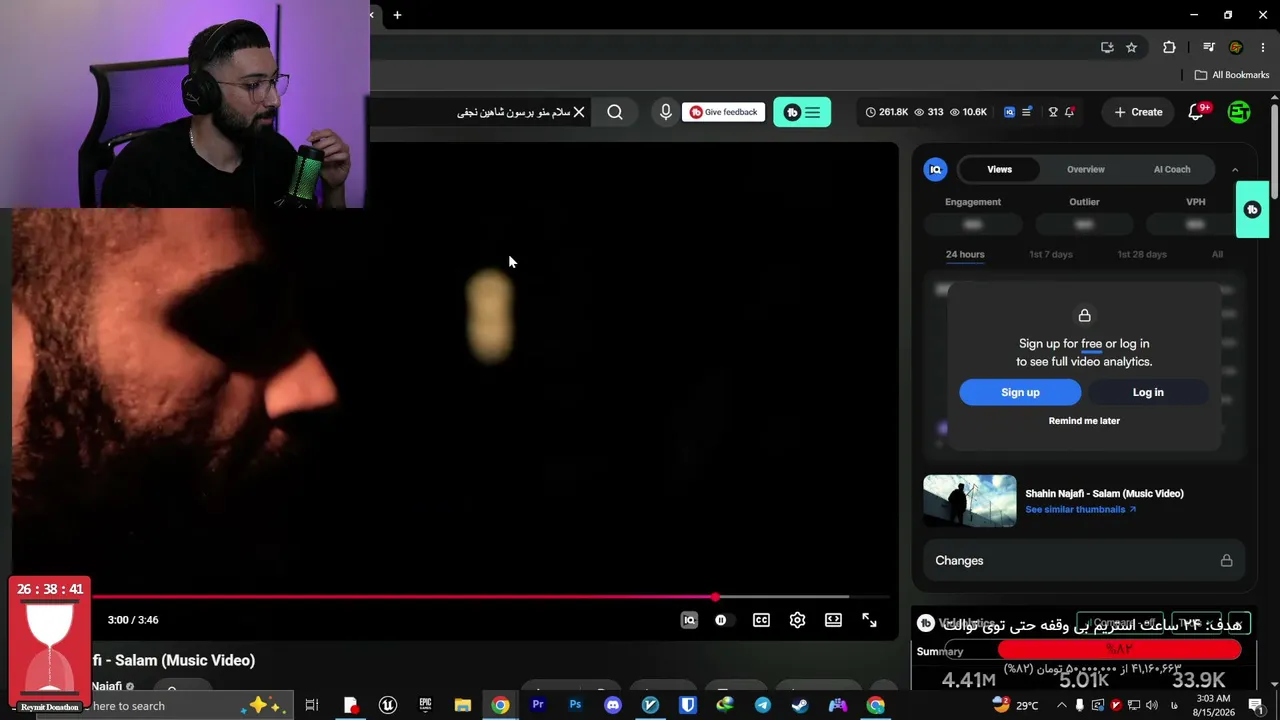Select the 1st 7 days time range

pos(1051,254)
